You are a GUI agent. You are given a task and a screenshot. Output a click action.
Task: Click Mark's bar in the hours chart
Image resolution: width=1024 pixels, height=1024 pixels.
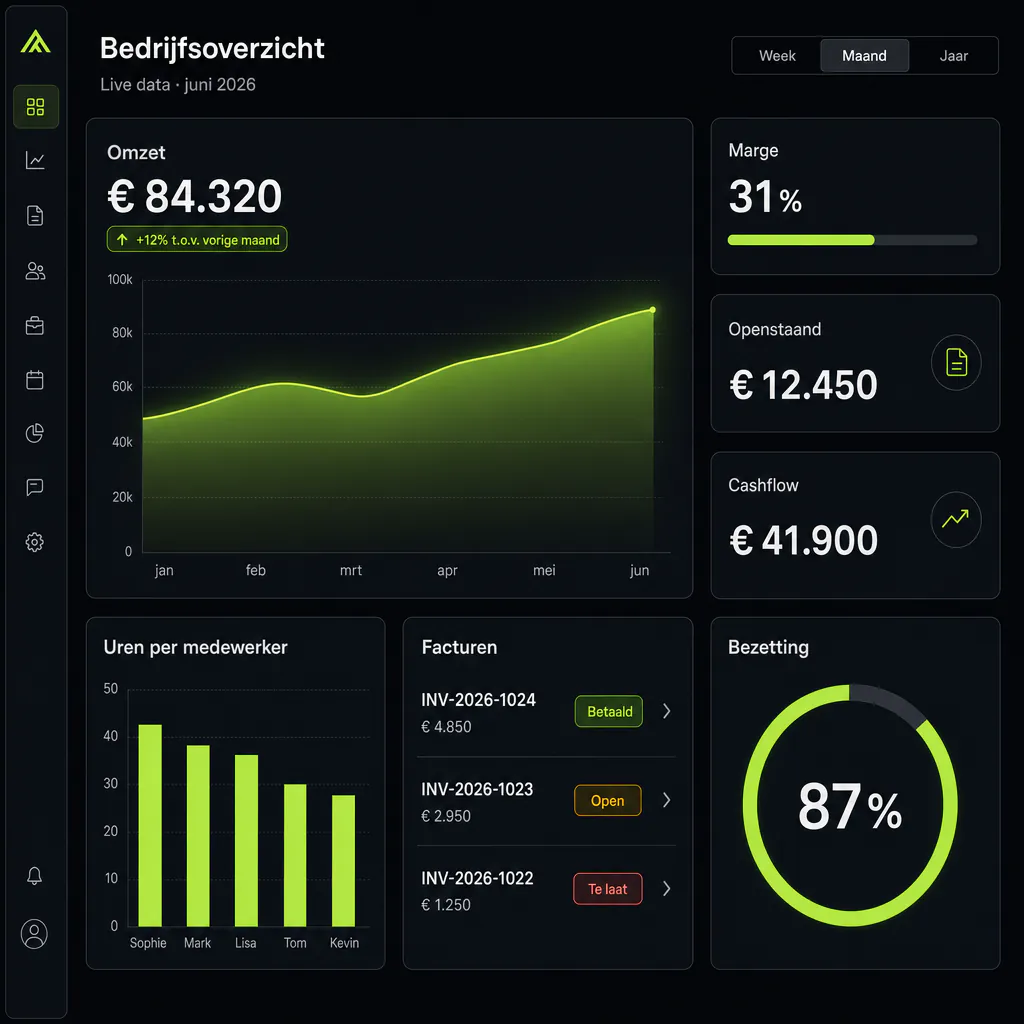(x=198, y=836)
